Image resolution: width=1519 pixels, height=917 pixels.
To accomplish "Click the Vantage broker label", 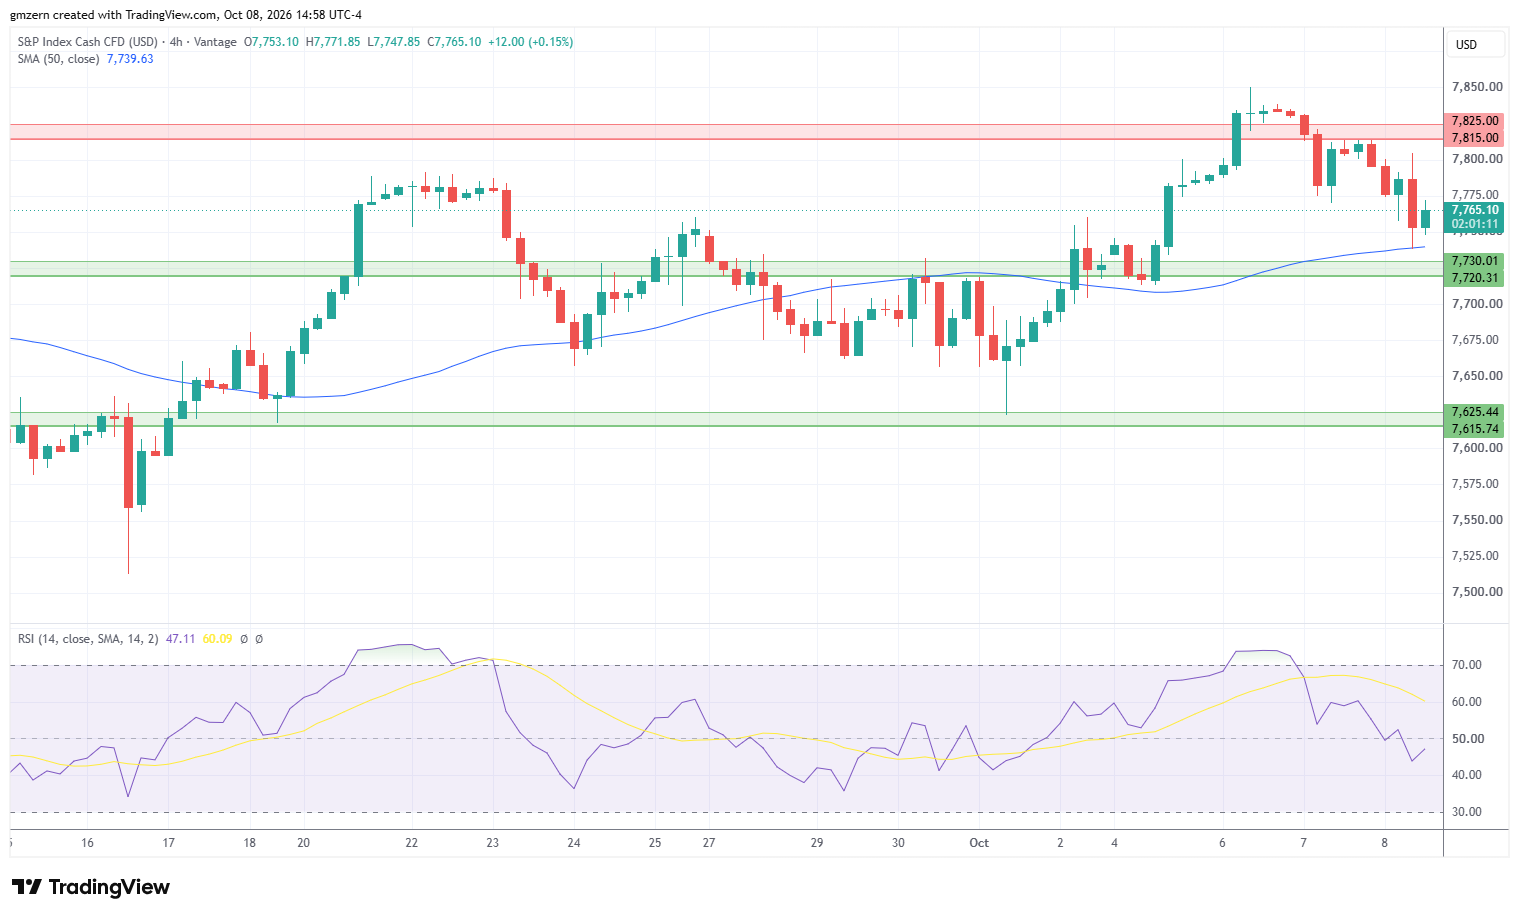I will (x=215, y=42).
